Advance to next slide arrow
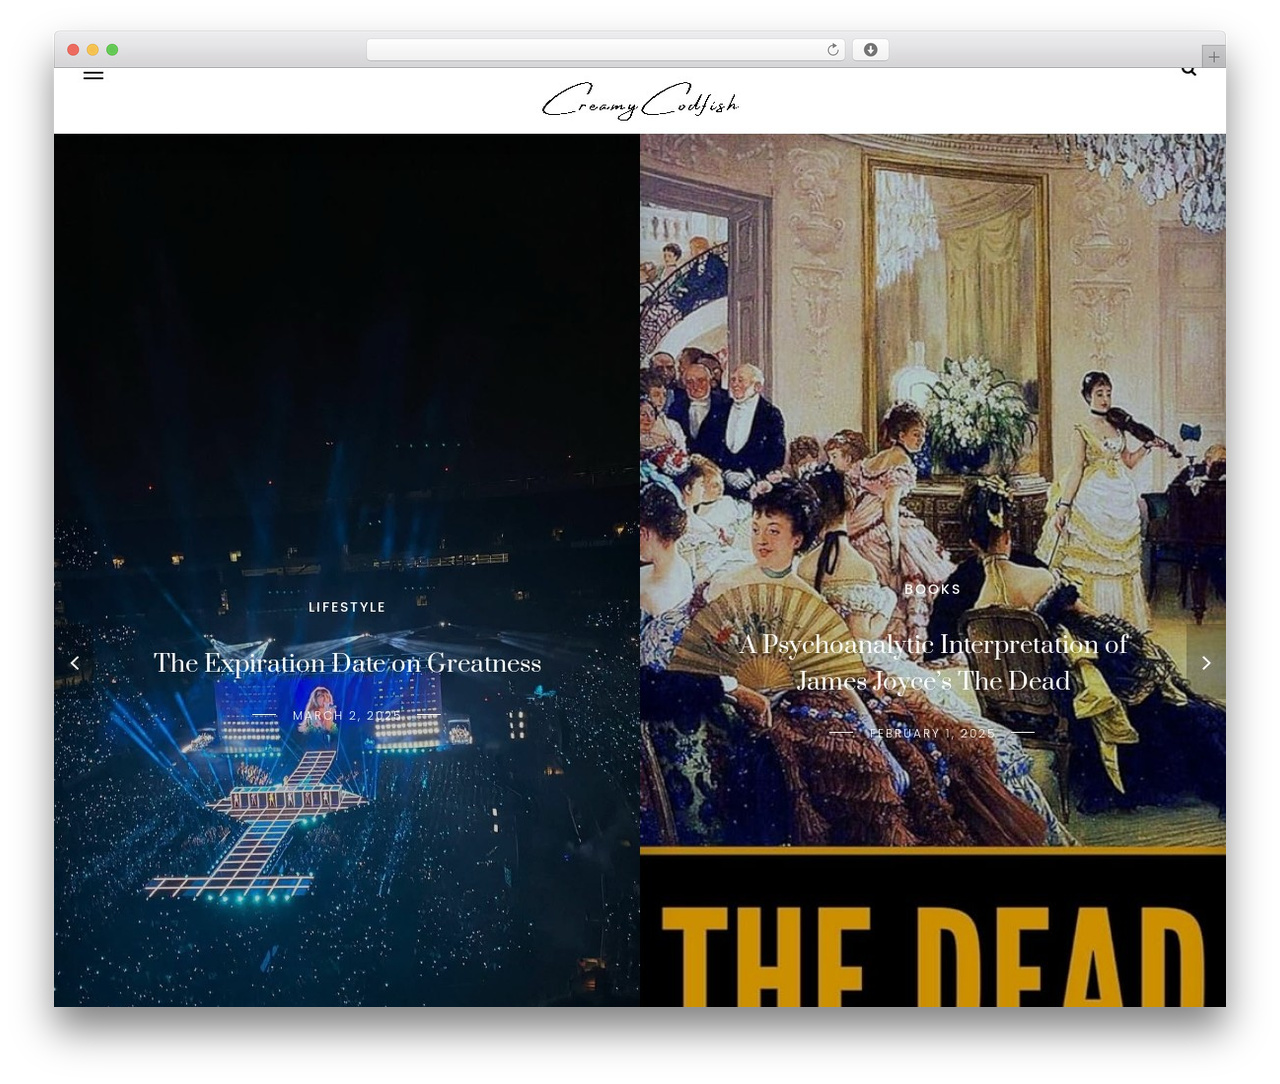1280x1084 pixels. (x=1206, y=662)
